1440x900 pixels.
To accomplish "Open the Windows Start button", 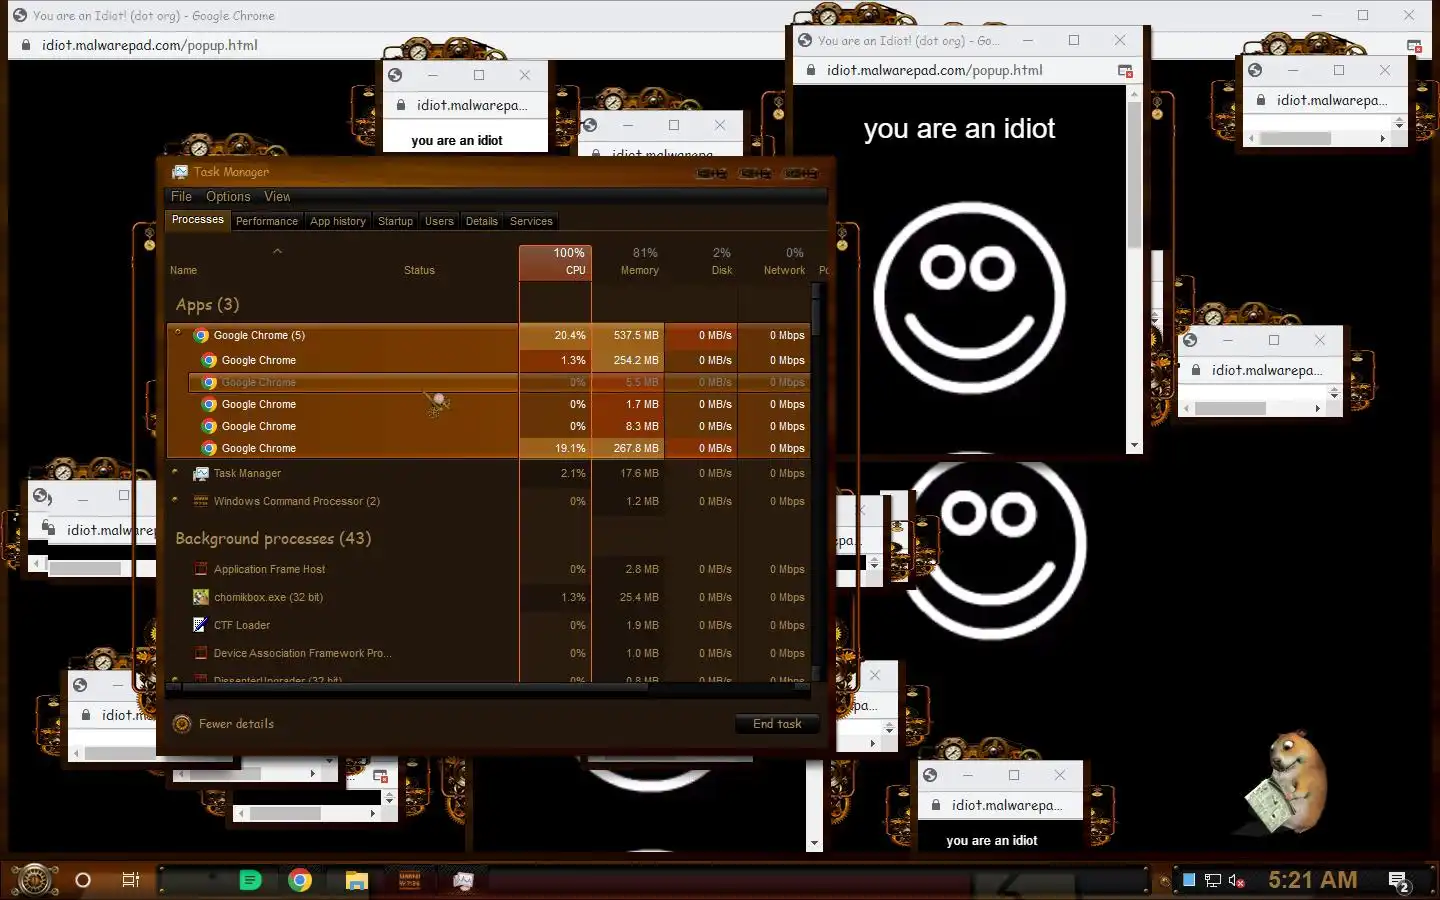I will 35,880.
